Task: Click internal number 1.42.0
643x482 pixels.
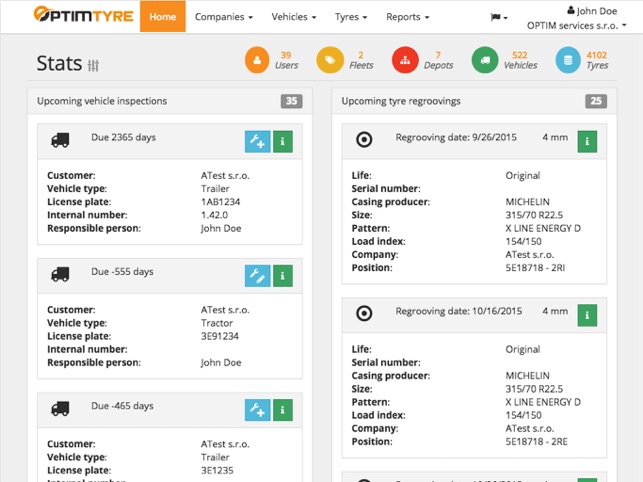Action: click(214, 215)
